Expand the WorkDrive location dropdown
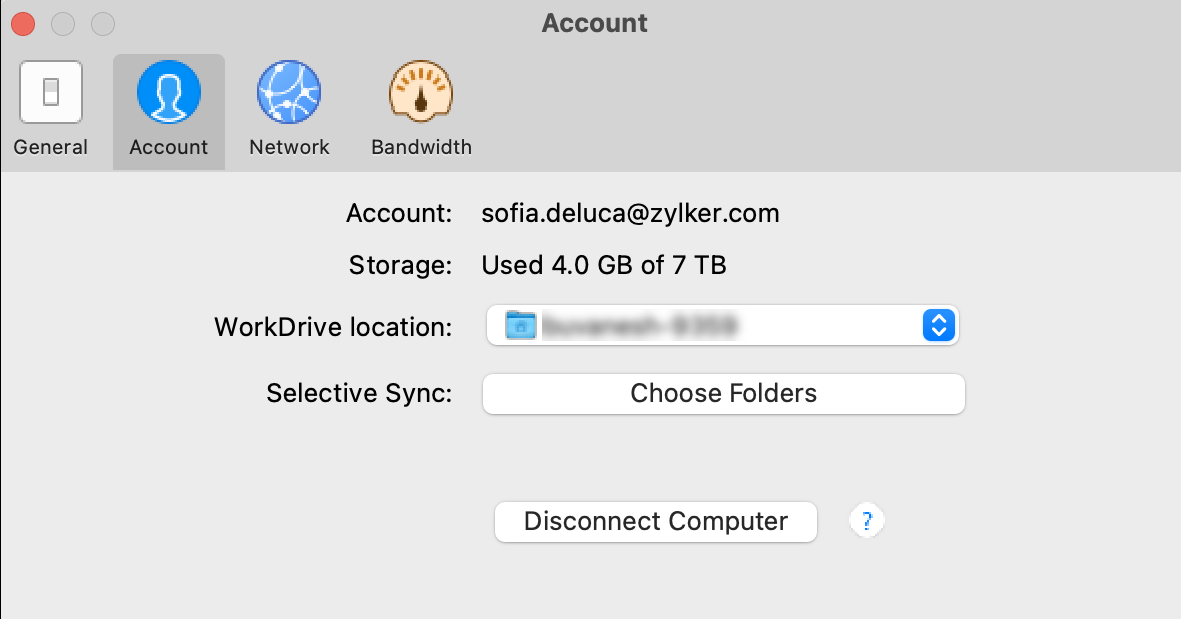The width and height of the screenshot is (1181, 619). [x=722, y=325]
